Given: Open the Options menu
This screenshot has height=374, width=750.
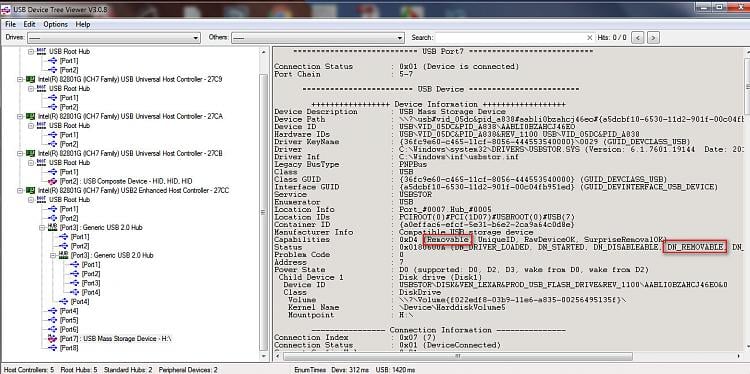Looking at the screenshot, I should pyautogui.click(x=55, y=24).
